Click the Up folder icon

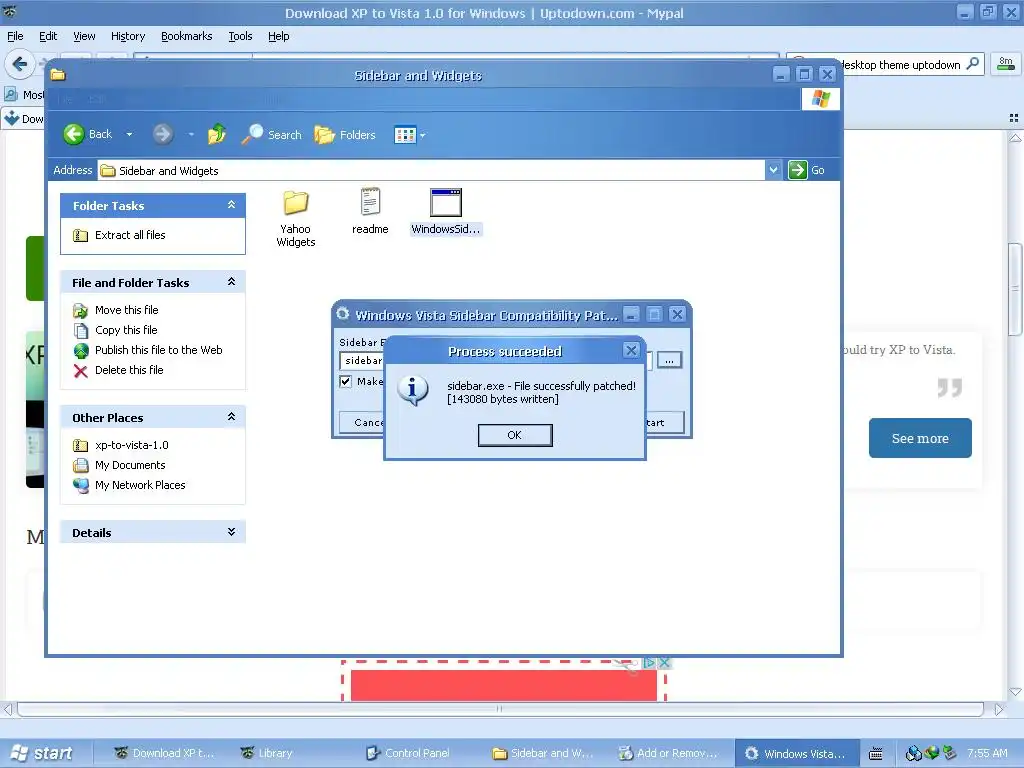tap(217, 135)
